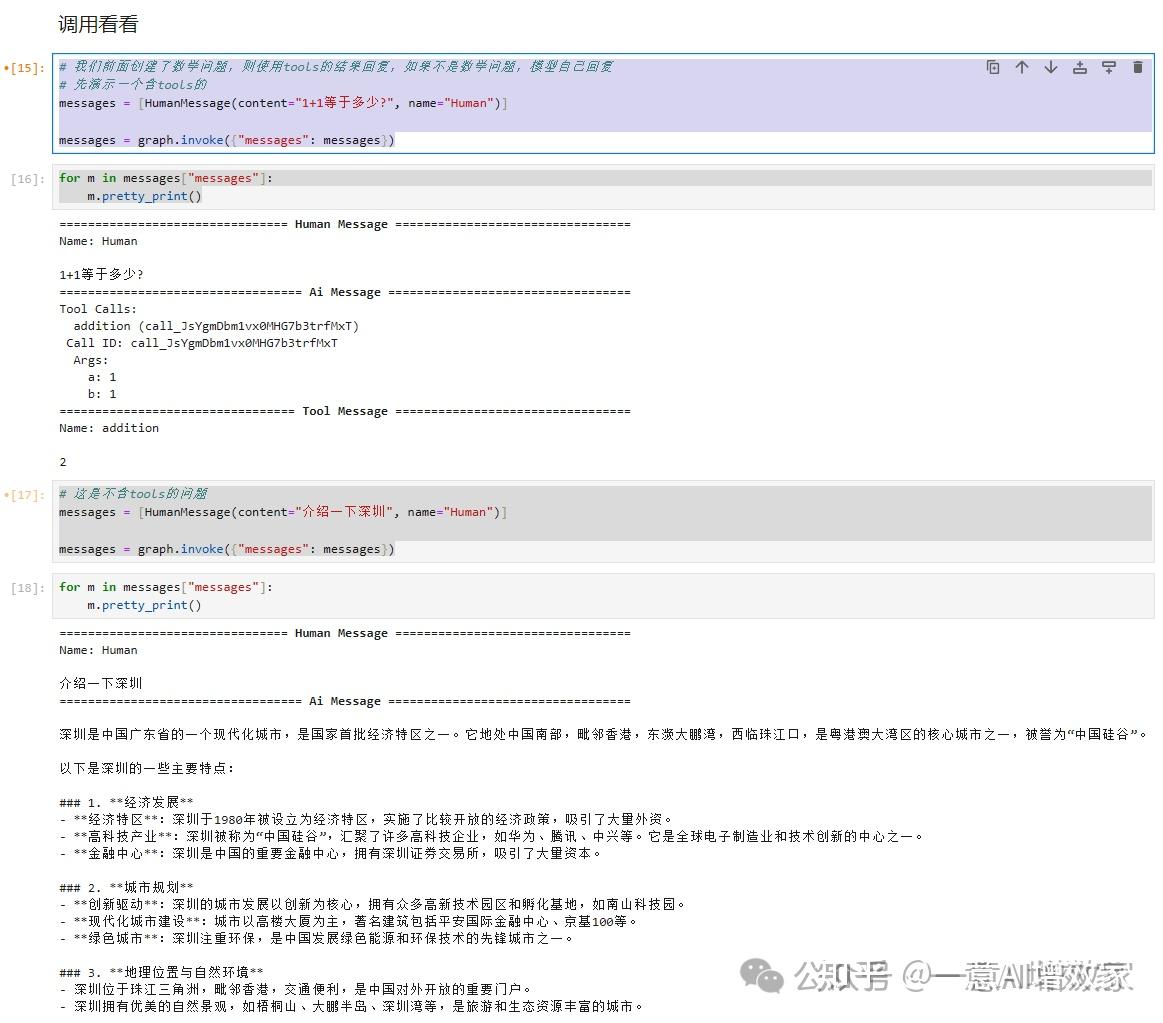Delete cell 15 with the trash icon

click(x=1138, y=68)
